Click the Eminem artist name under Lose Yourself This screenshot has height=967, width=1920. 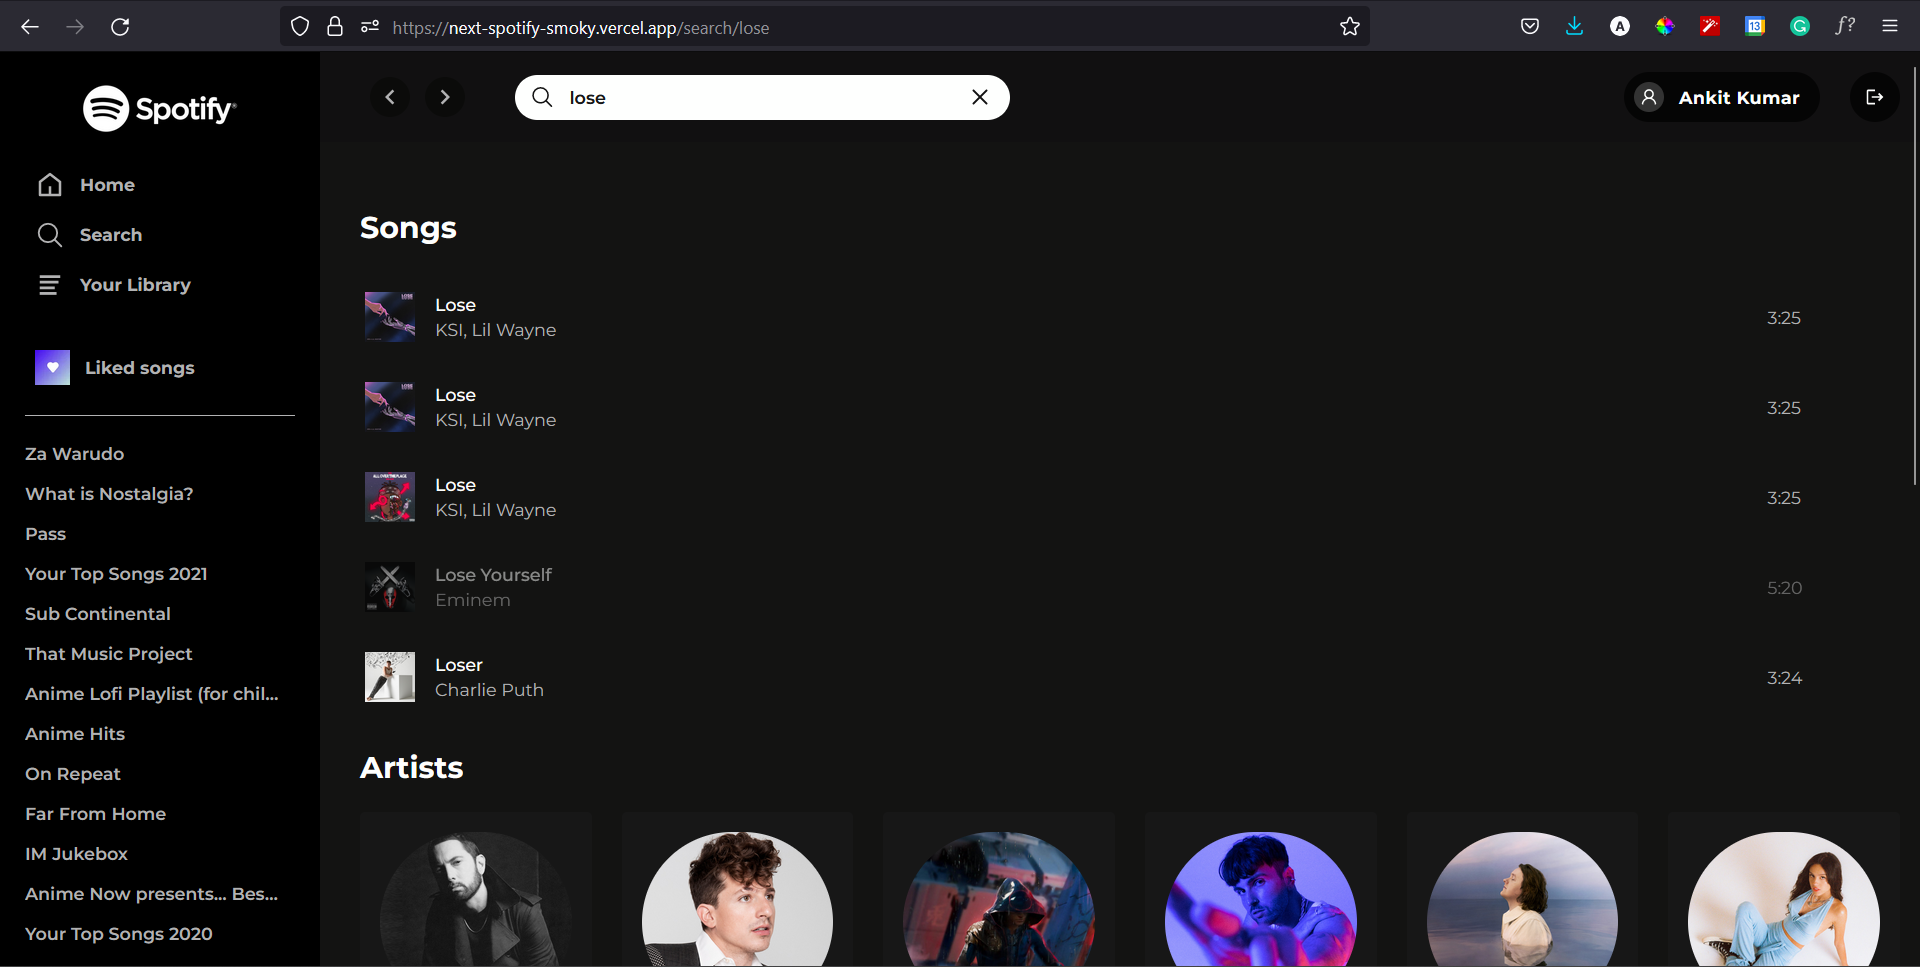[472, 600]
